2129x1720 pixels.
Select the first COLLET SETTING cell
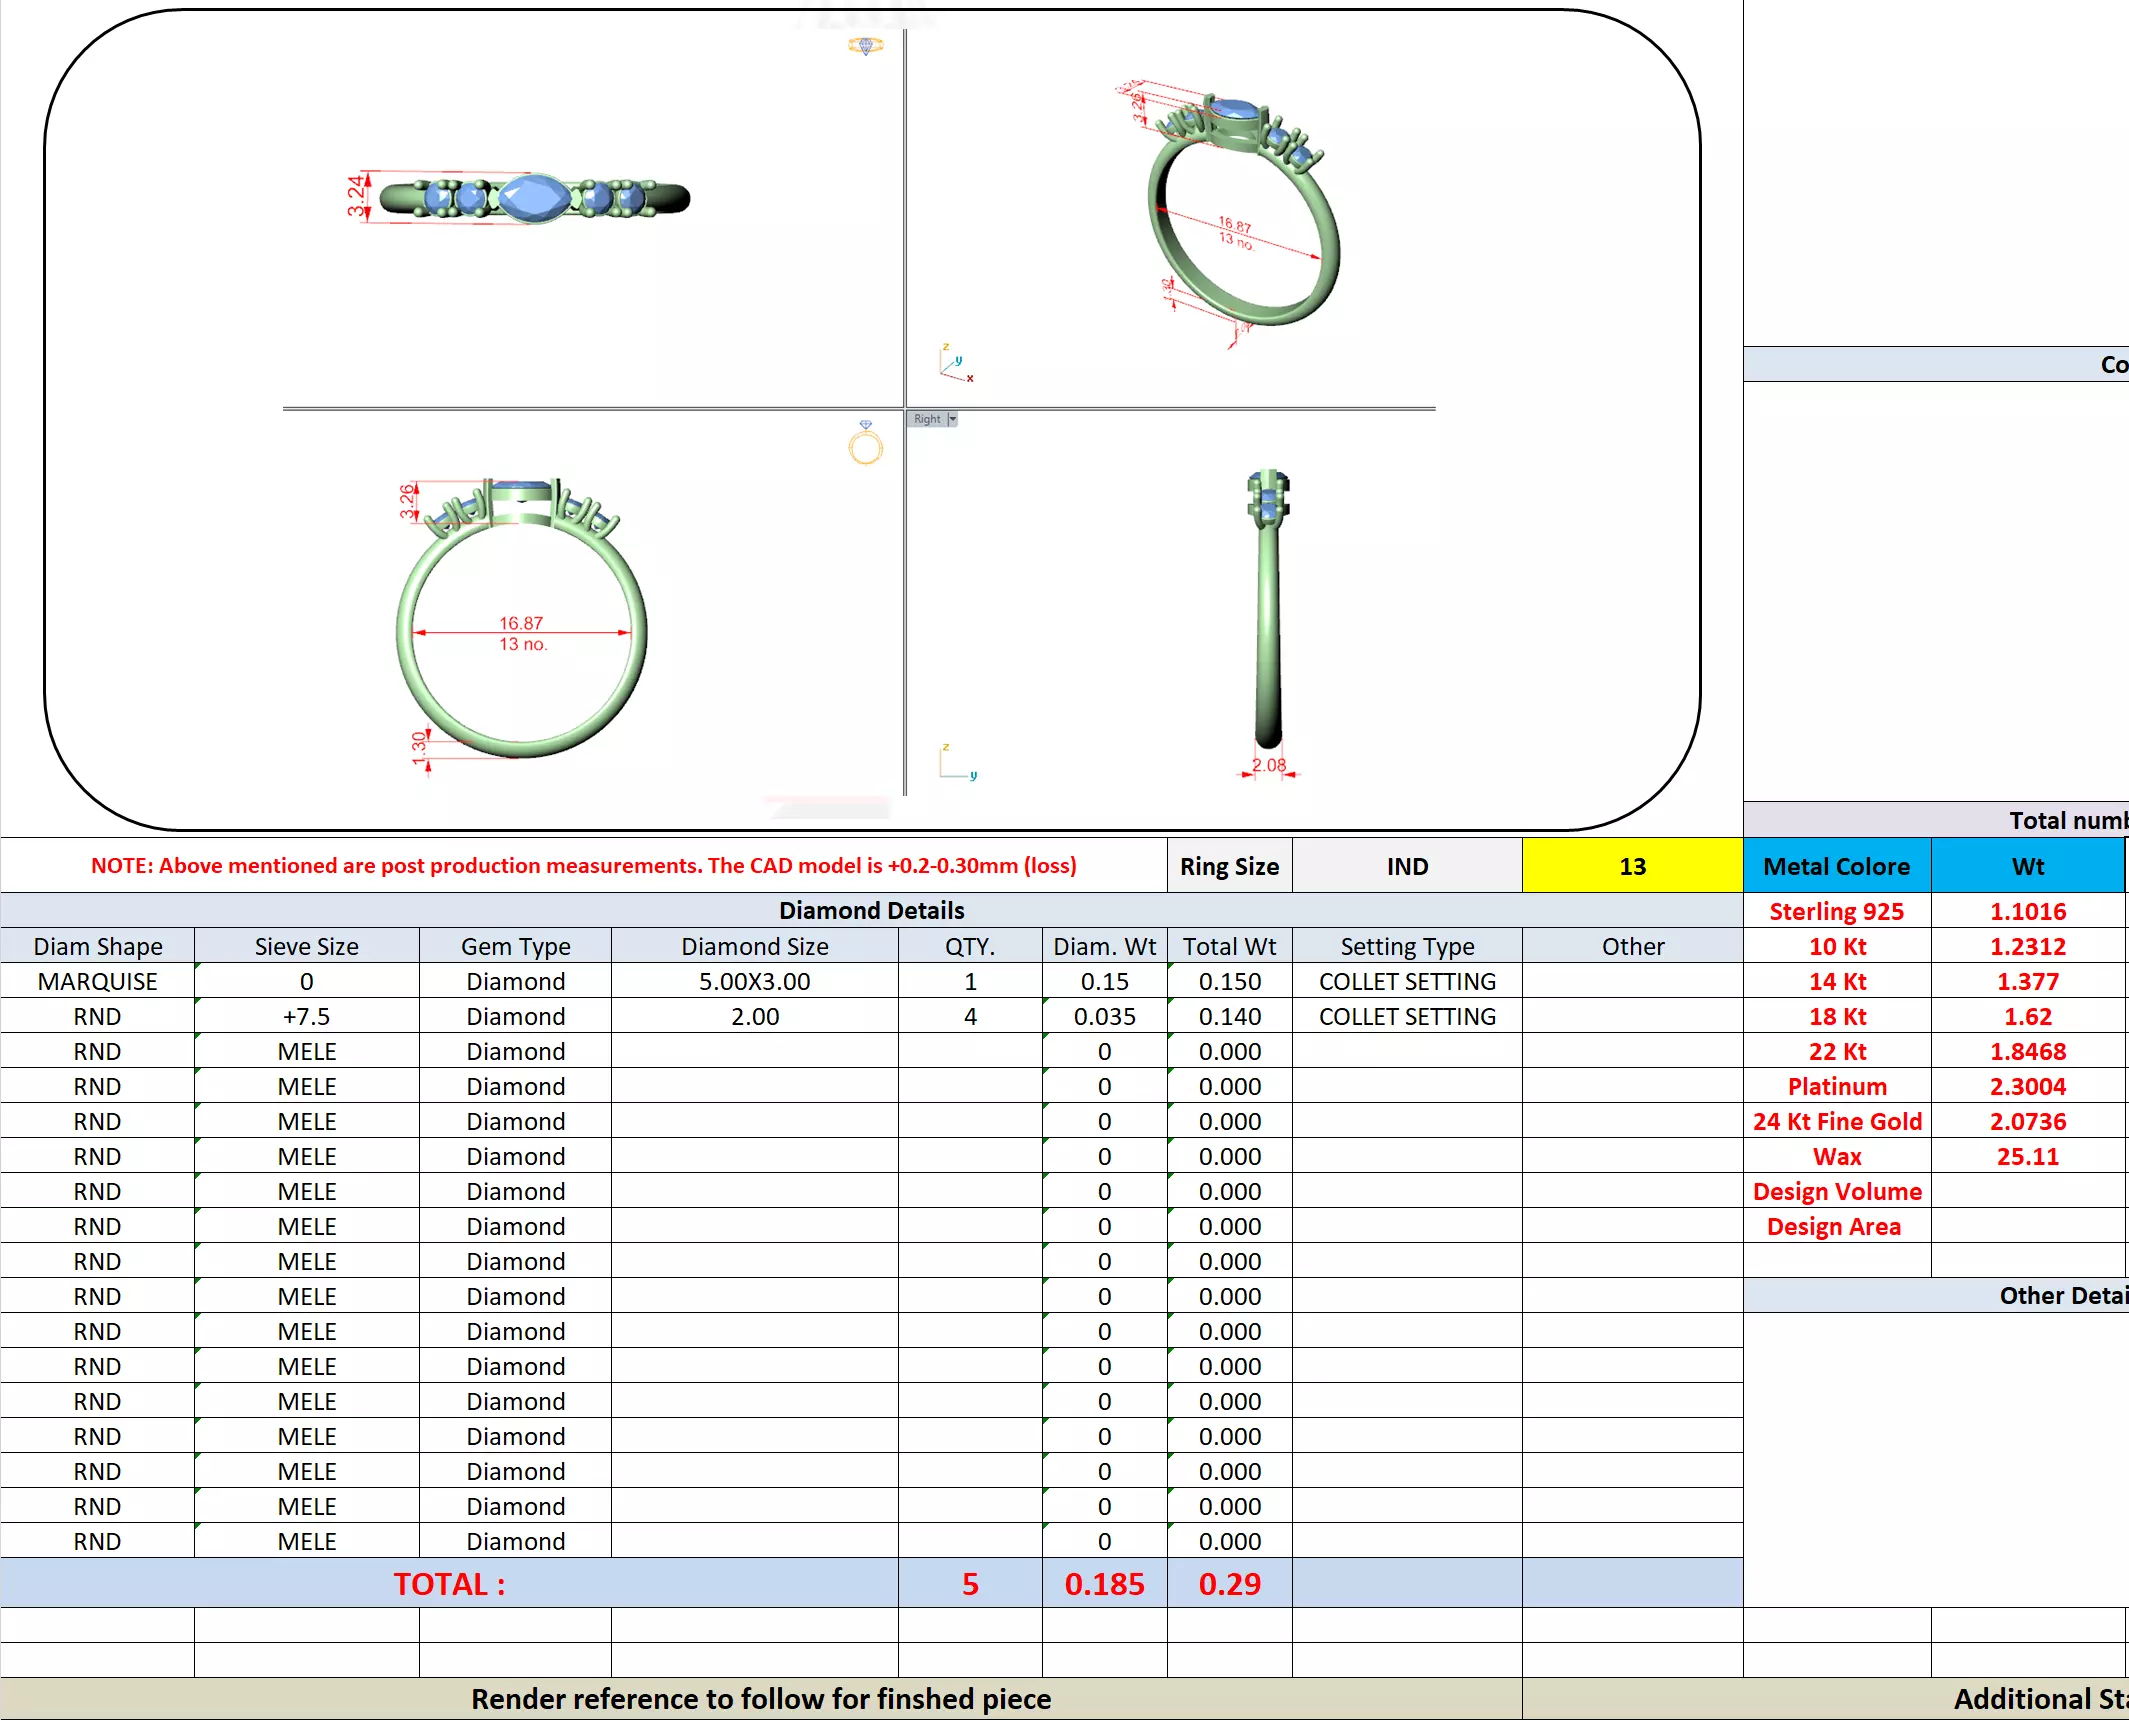[x=1406, y=981]
